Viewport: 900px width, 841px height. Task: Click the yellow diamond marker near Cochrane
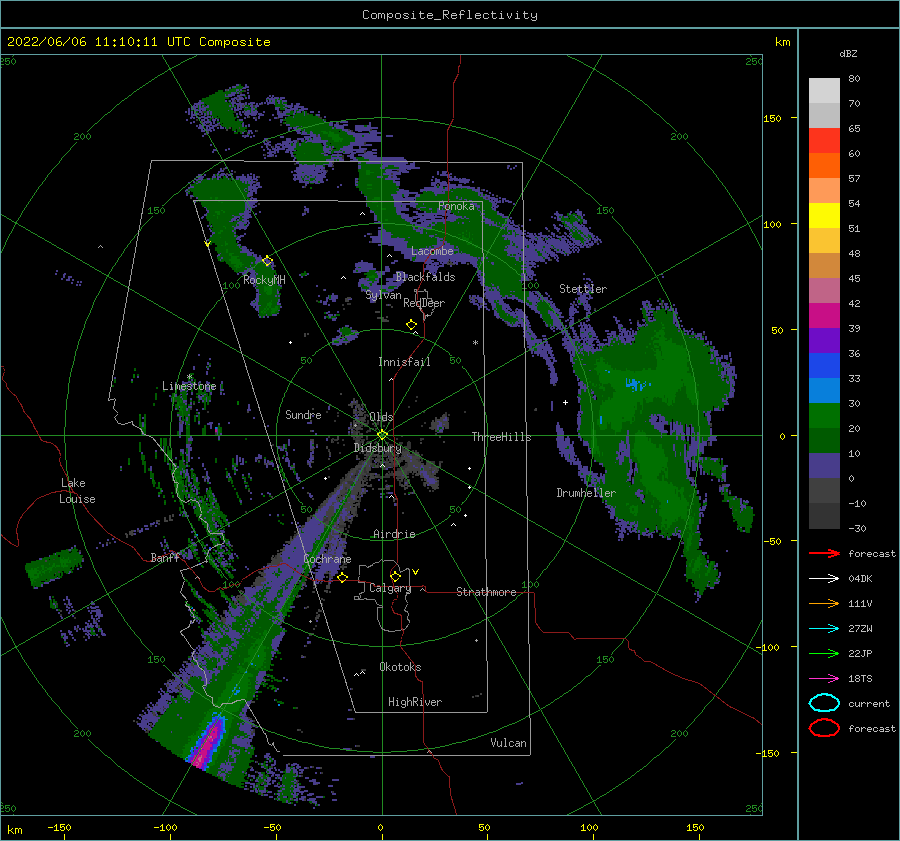(x=342, y=577)
